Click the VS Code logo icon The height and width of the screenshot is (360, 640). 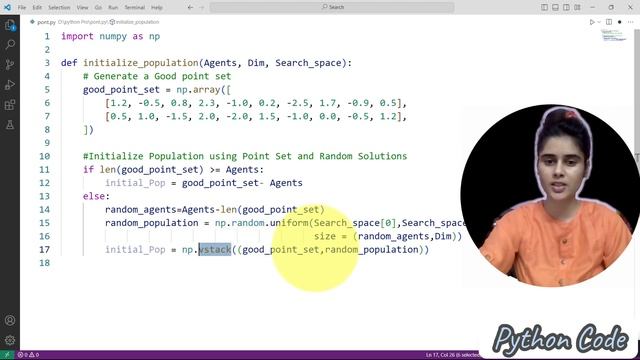point(7,7)
